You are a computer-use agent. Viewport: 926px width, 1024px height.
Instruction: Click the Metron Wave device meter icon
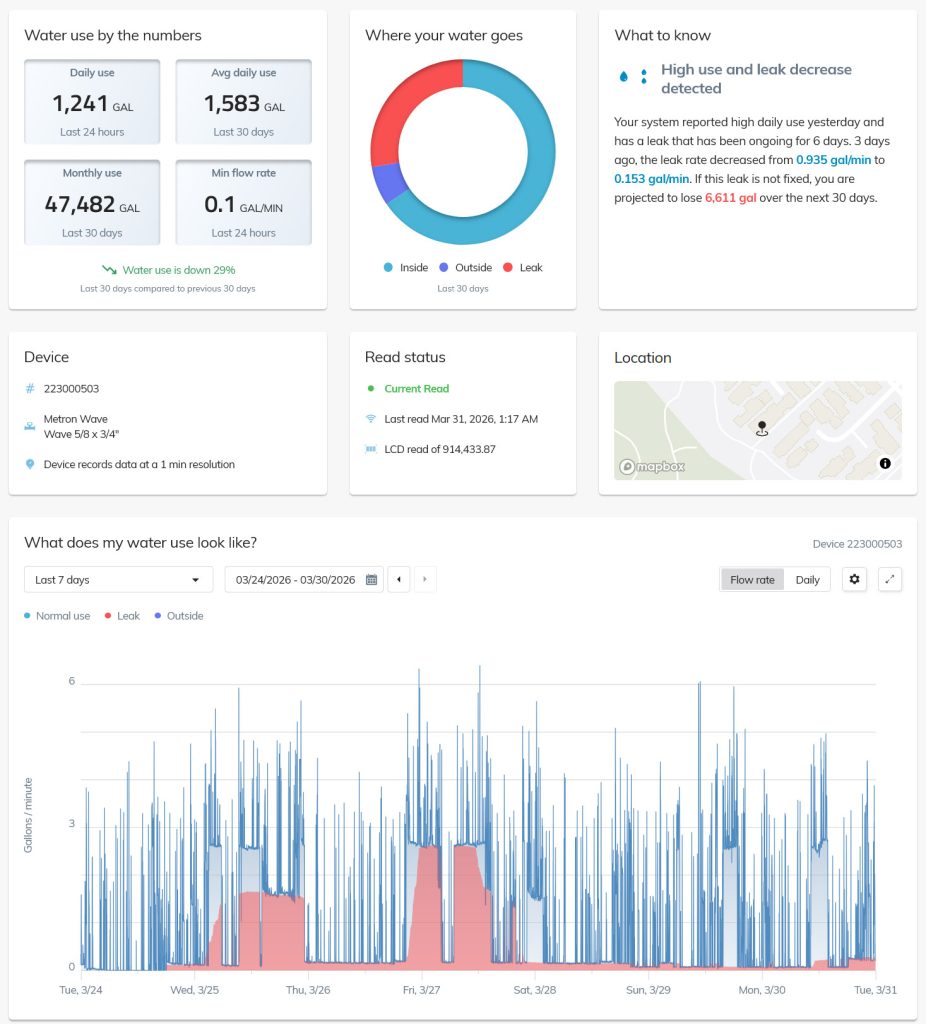point(30,425)
